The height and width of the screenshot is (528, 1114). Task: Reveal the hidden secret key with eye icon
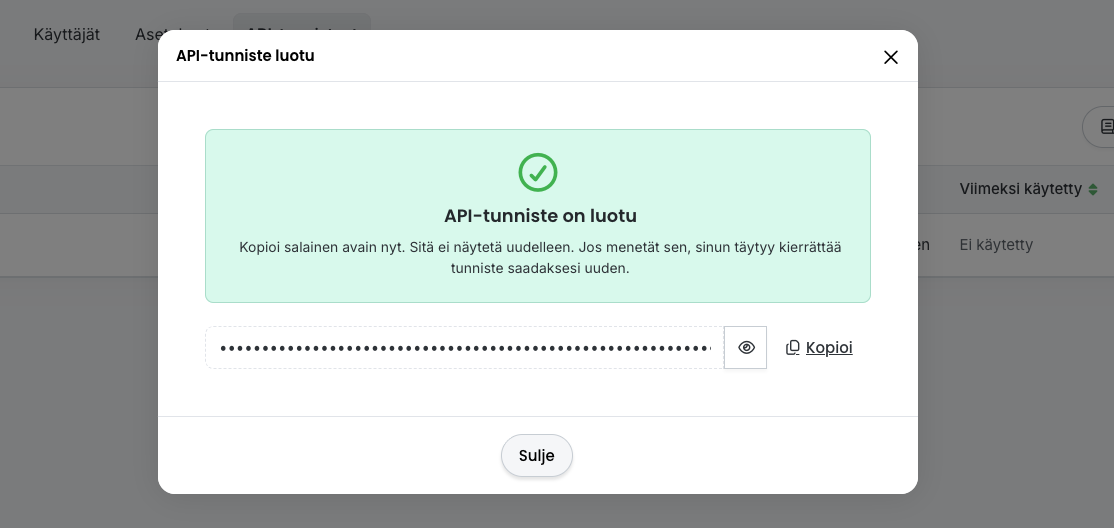click(x=745, y=347)
